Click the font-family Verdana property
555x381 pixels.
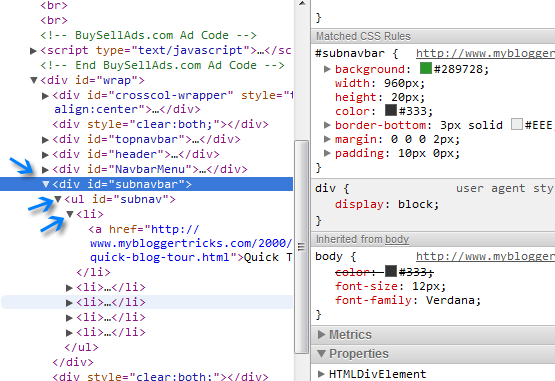pyautogui.click(x=408, y=300)
